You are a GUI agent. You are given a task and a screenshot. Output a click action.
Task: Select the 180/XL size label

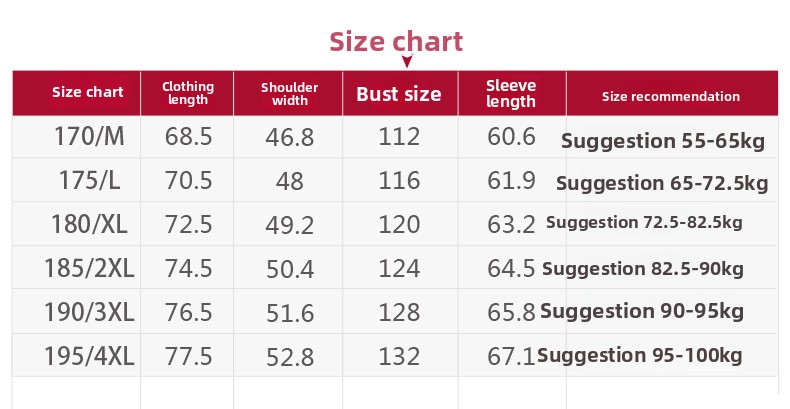89,224
